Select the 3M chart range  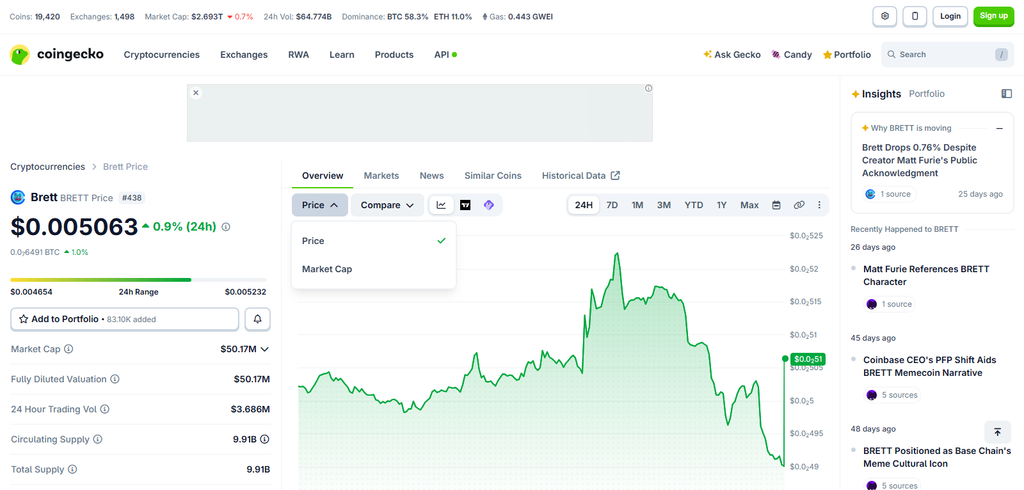coord(664,205)
